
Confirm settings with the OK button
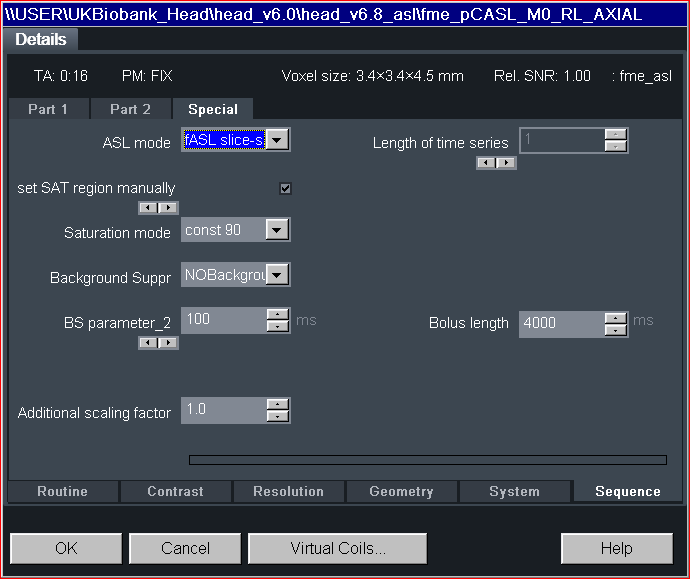click(66, 548)
